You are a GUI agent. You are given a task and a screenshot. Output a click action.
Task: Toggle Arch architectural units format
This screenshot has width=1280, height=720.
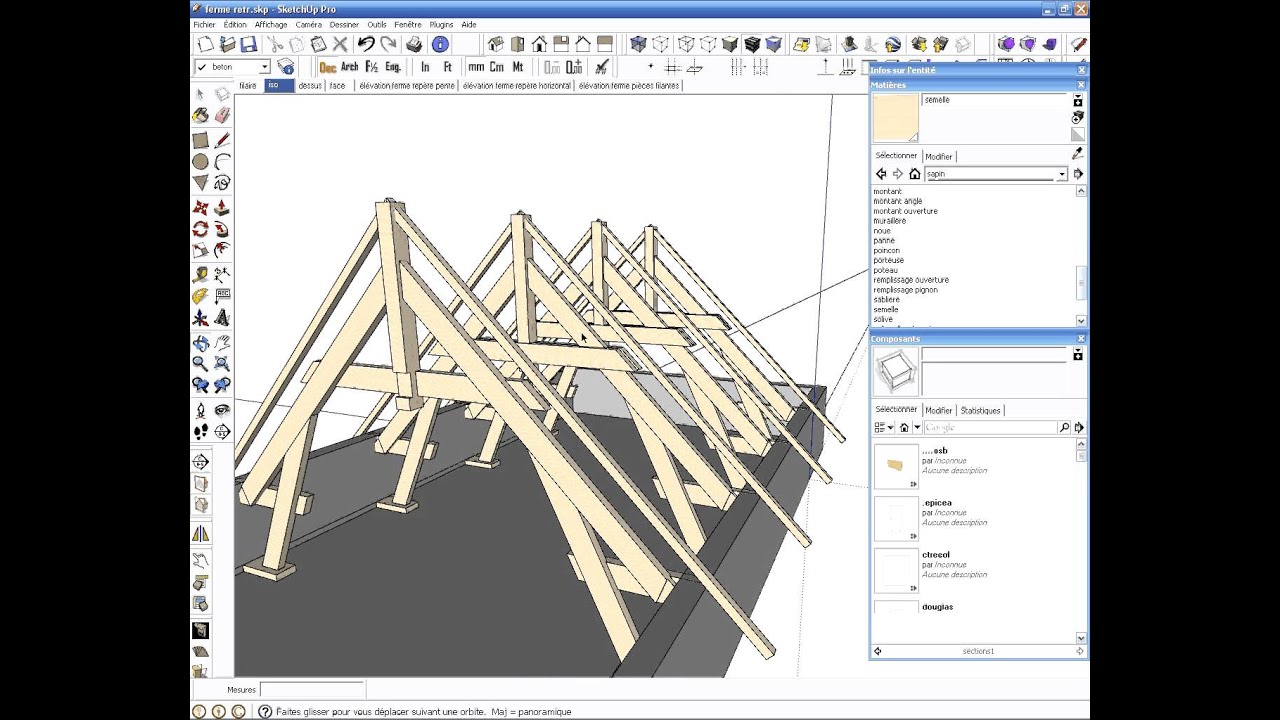tap(349, 67)
